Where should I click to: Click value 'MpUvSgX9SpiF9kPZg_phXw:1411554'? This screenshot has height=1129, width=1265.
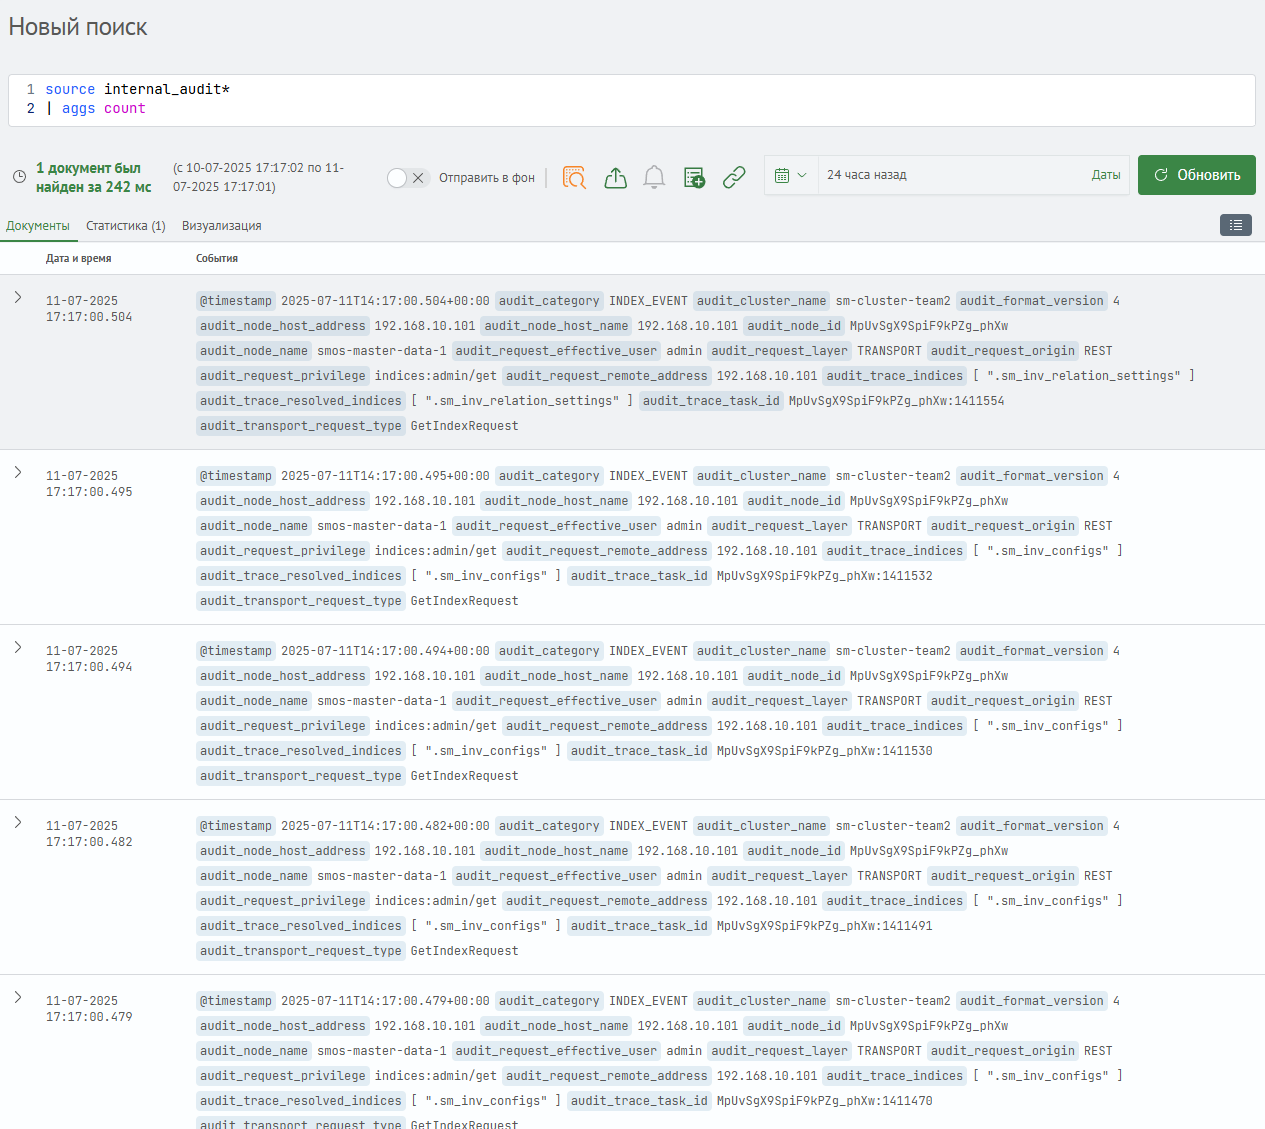[x=897, y=401]
